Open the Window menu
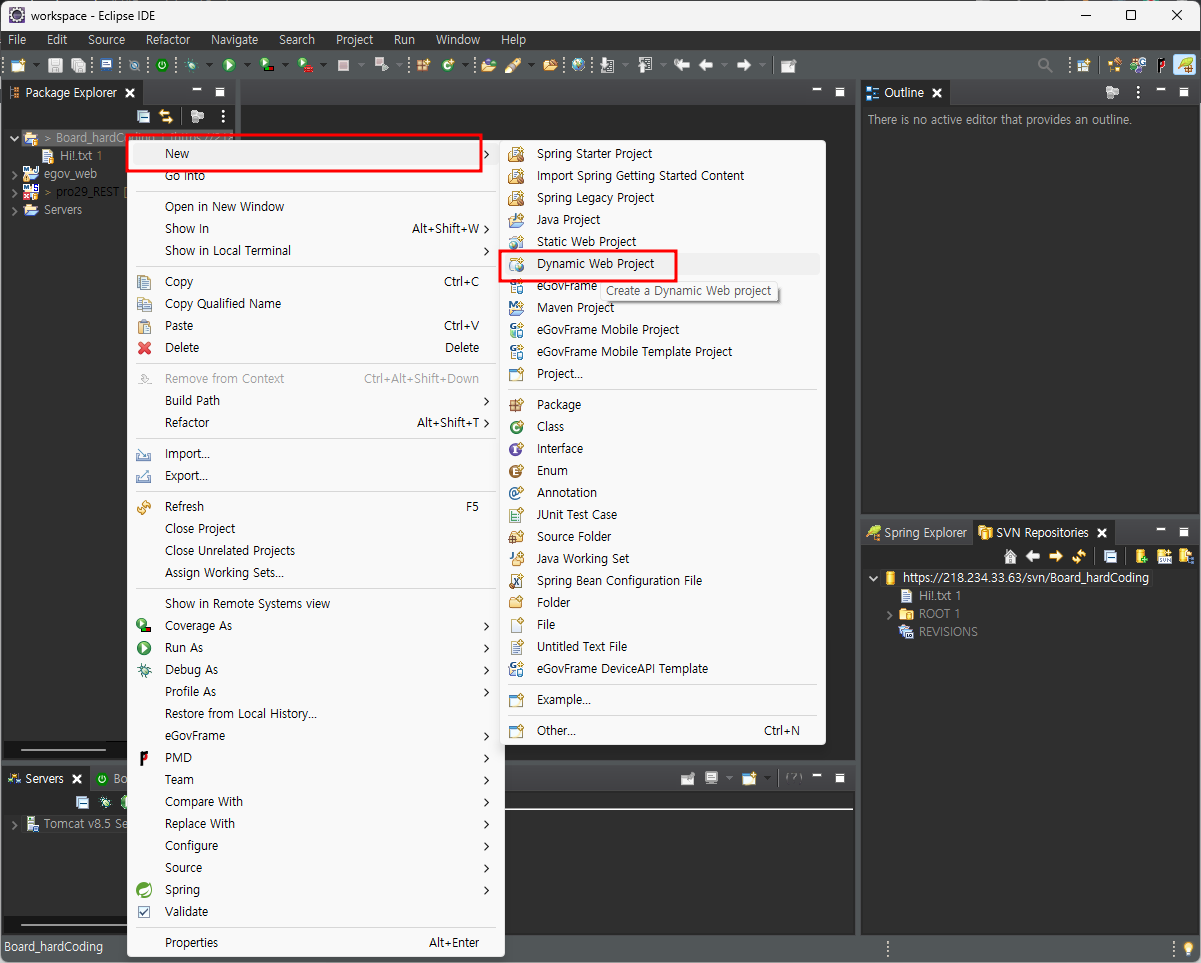1201x963 pixels. point(458,40)
